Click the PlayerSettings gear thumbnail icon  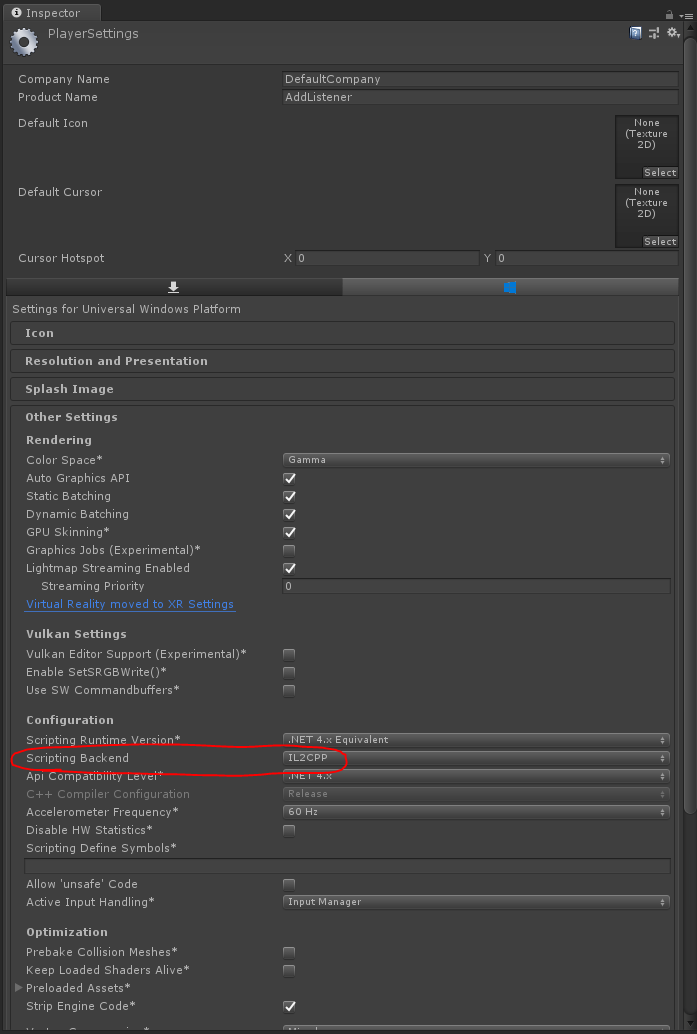pos(23,42)
